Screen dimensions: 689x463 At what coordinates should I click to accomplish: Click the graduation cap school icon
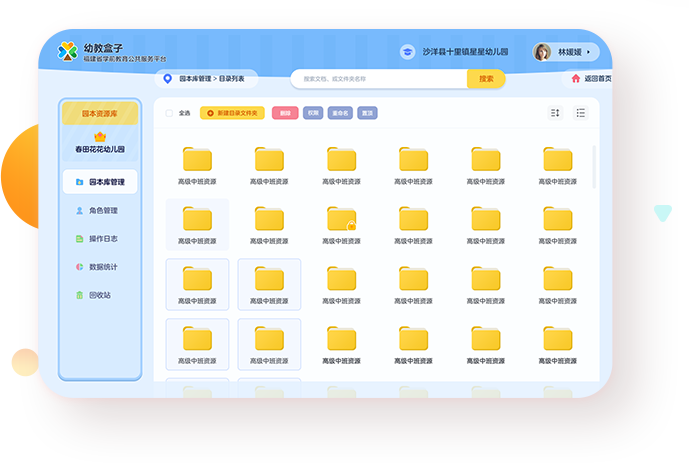pyautogui.click(x=407, y=52)
